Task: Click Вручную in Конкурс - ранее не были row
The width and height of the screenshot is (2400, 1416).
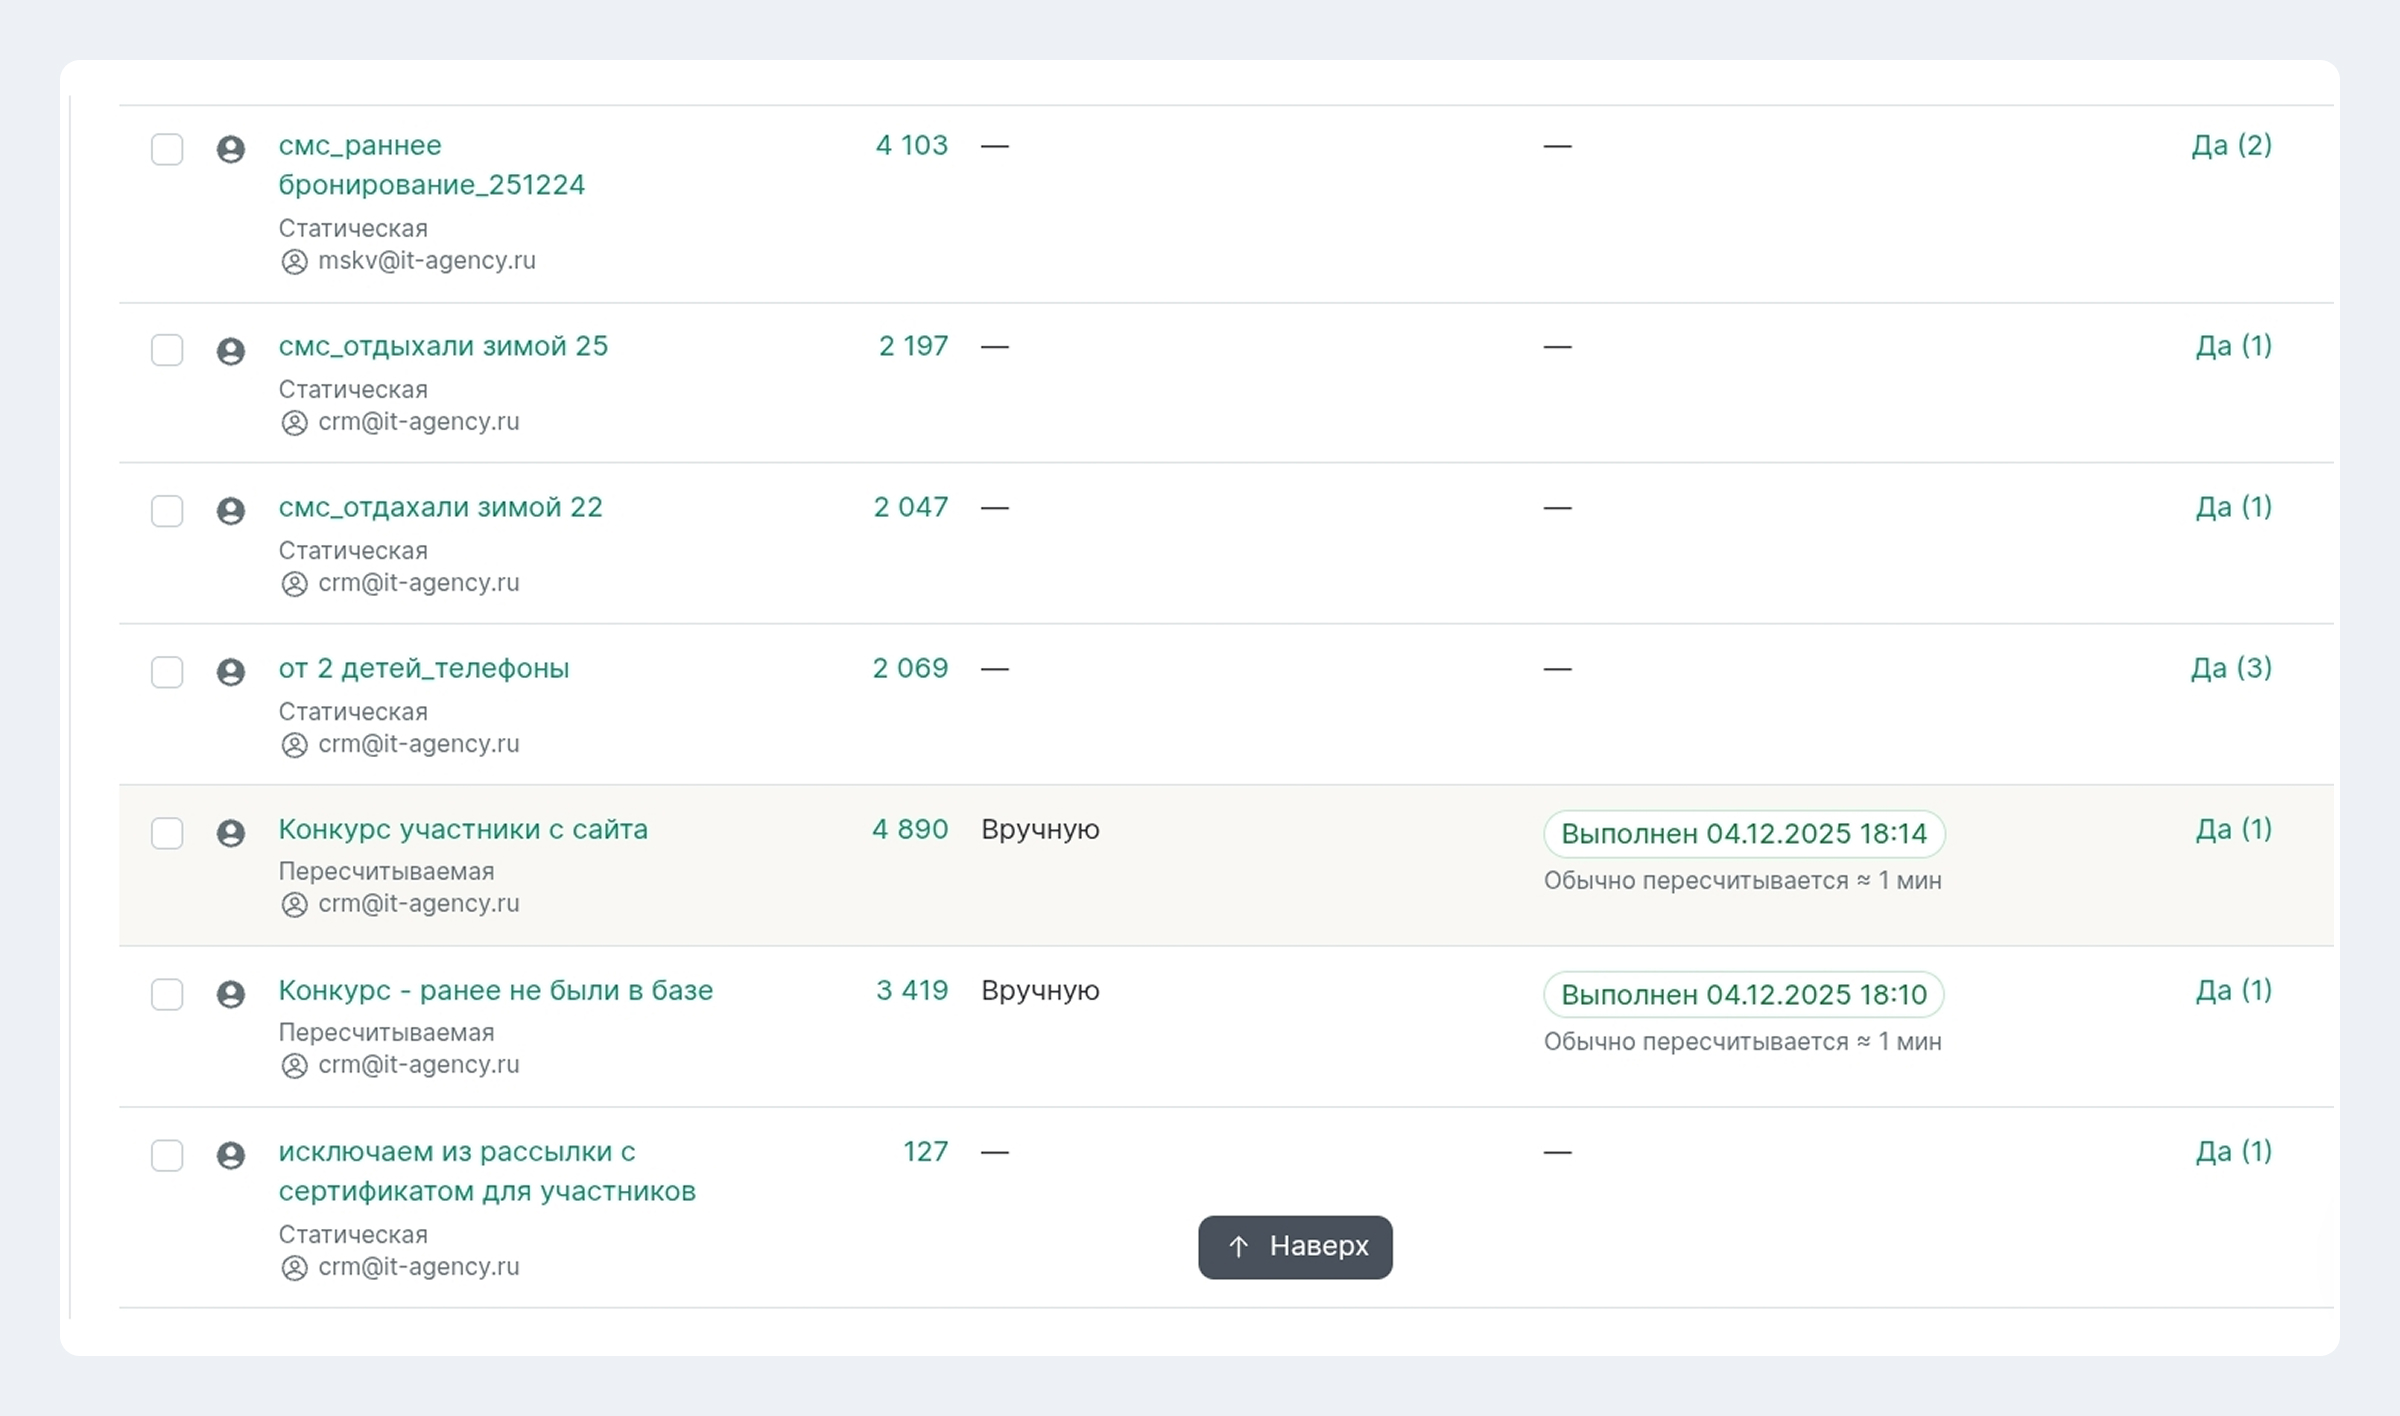Action: point(1040,991)
